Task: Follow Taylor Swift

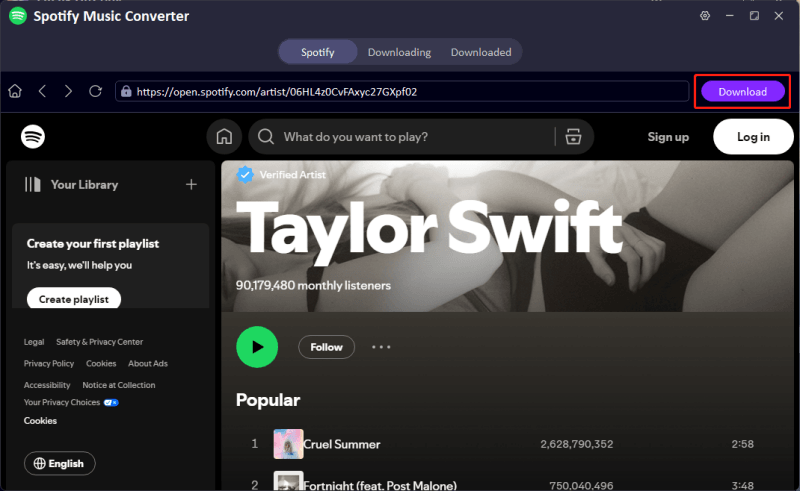Action: [x=327, y=347]
